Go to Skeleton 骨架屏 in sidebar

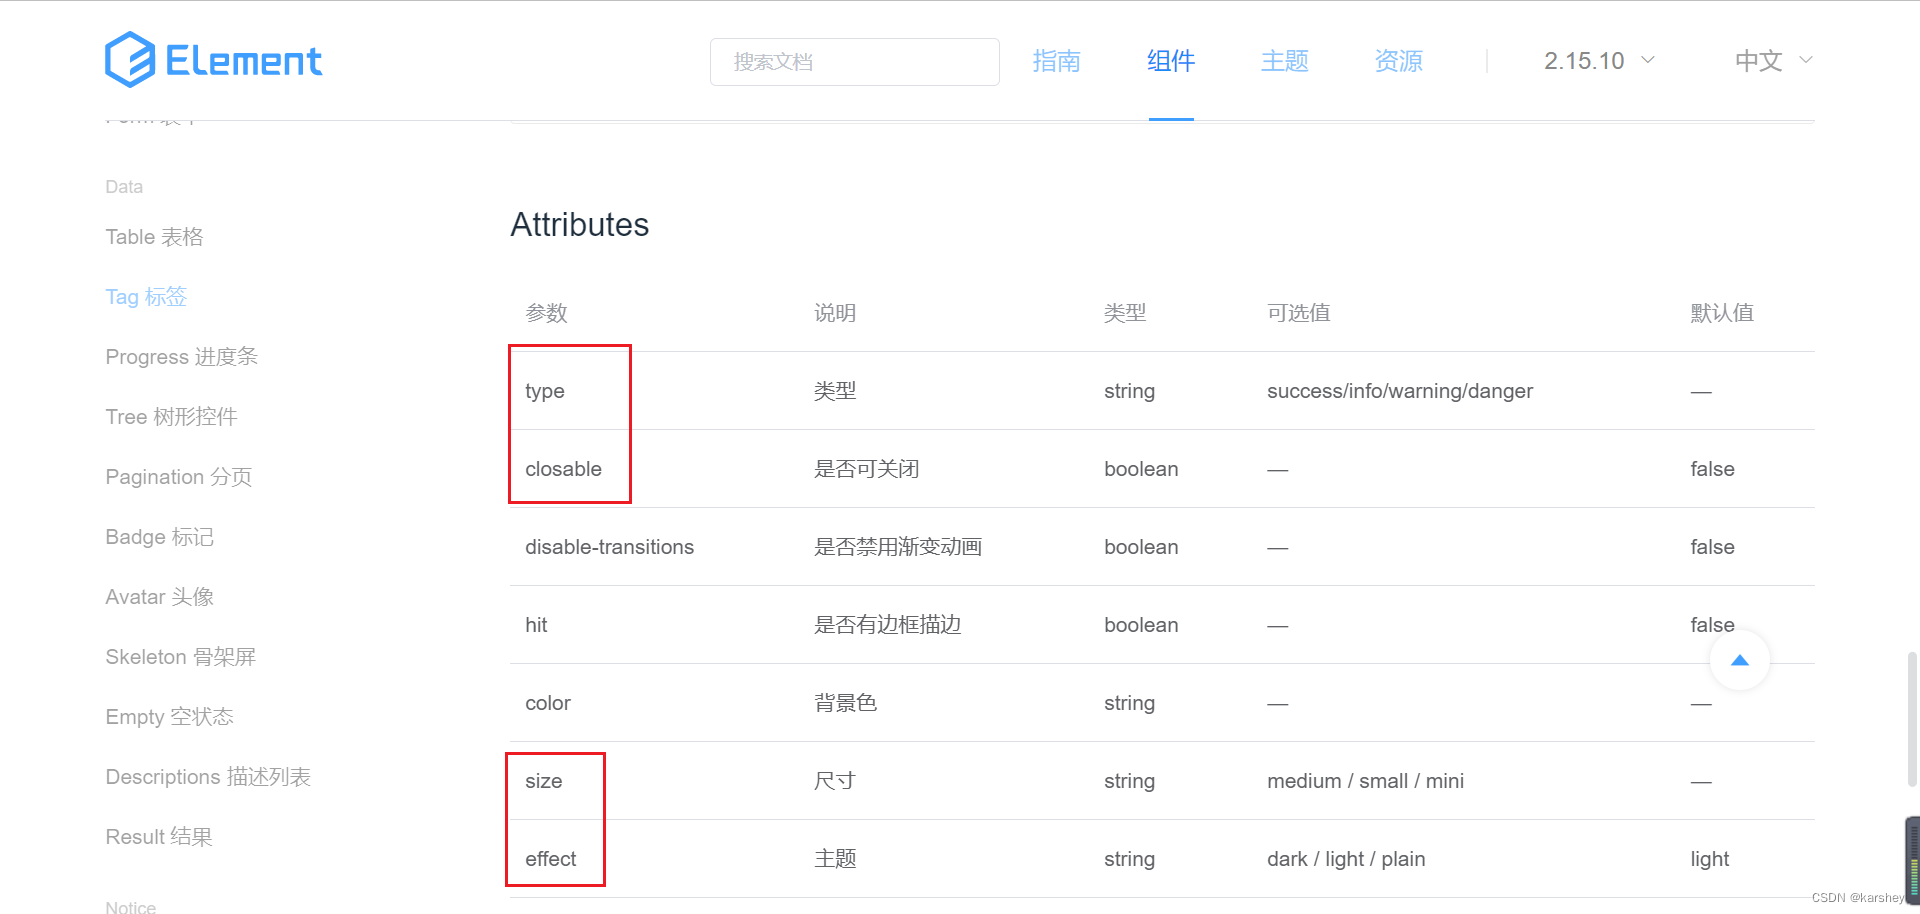pyautogui.click(x=181, y=657)
